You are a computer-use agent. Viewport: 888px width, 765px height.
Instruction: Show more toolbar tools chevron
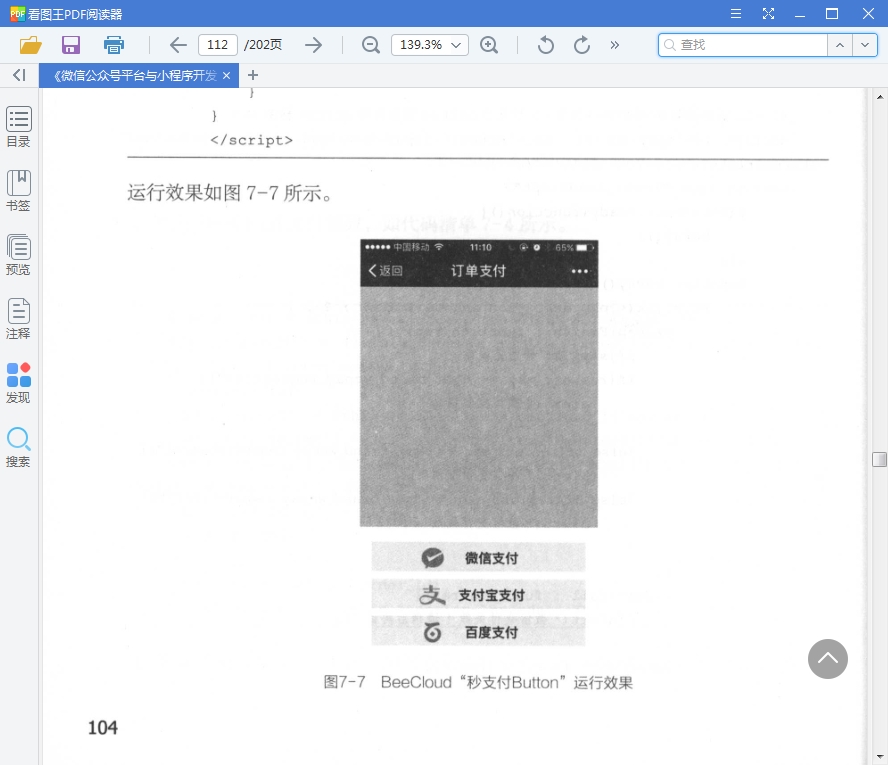[x=614, y=45]
